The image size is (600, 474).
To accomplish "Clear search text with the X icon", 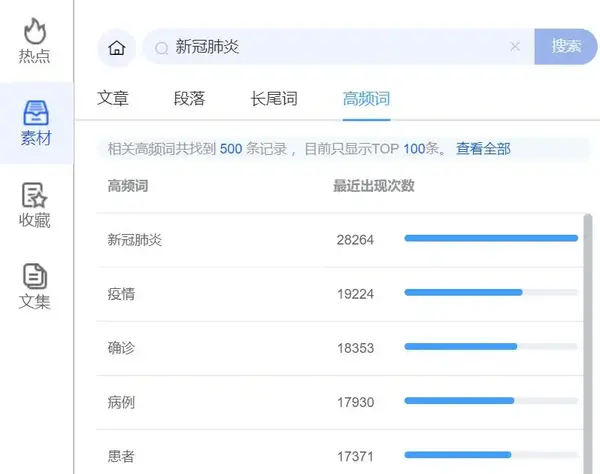I will click(x=515, y=47).
